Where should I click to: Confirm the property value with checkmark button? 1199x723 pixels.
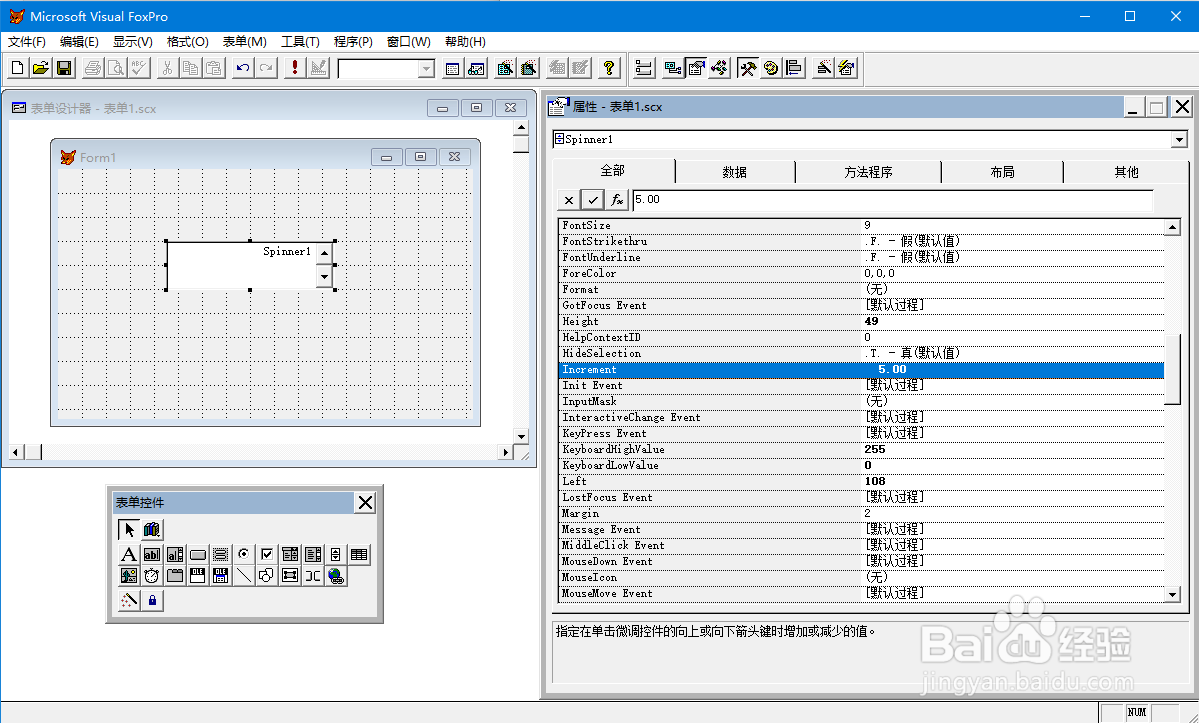pos(593,199)
